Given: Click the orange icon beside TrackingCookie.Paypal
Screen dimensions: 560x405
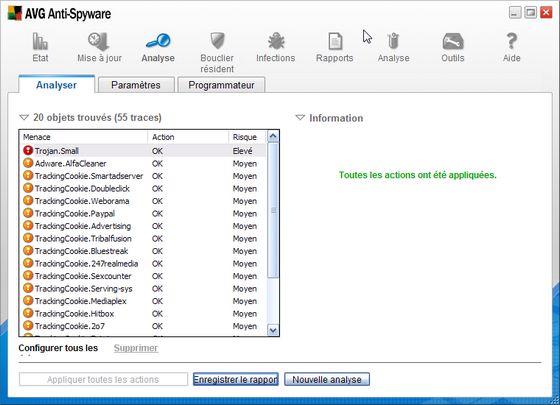Looking at the screenshot, I should [28, 213].
